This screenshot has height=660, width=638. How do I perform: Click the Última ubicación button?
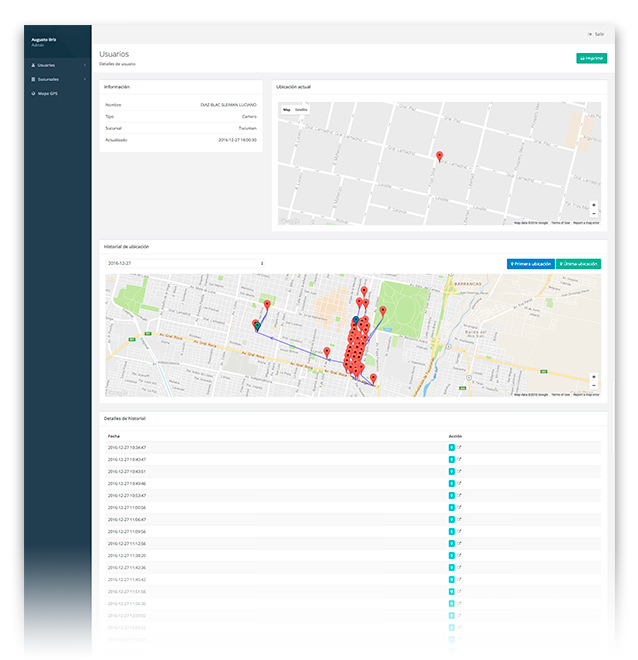pyautogui.click(x=579, y=264)
